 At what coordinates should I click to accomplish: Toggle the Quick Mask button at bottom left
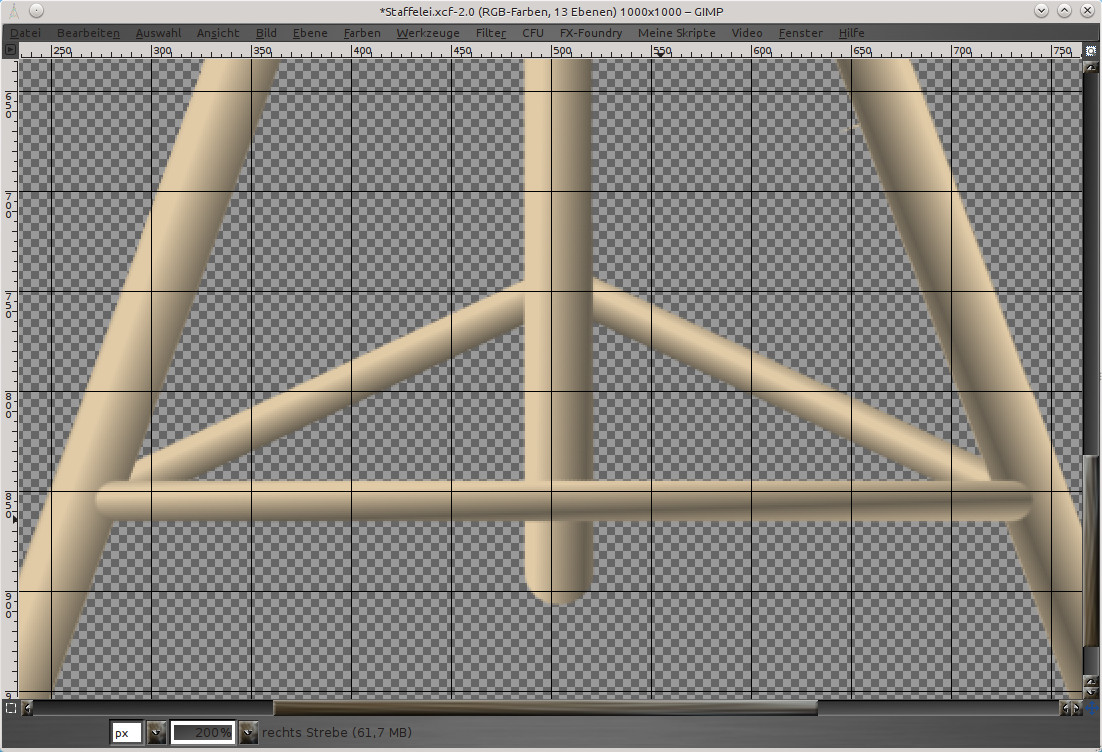[11, 708]
